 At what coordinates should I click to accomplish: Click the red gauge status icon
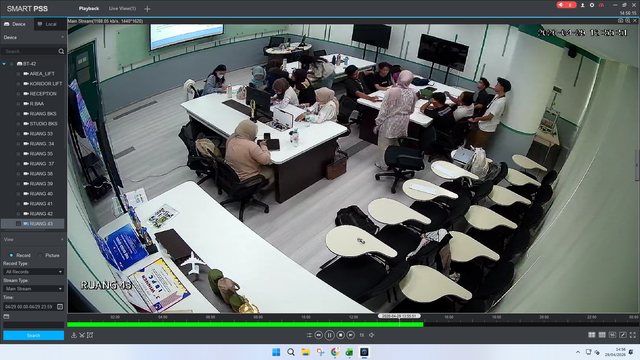pos(601,5)
